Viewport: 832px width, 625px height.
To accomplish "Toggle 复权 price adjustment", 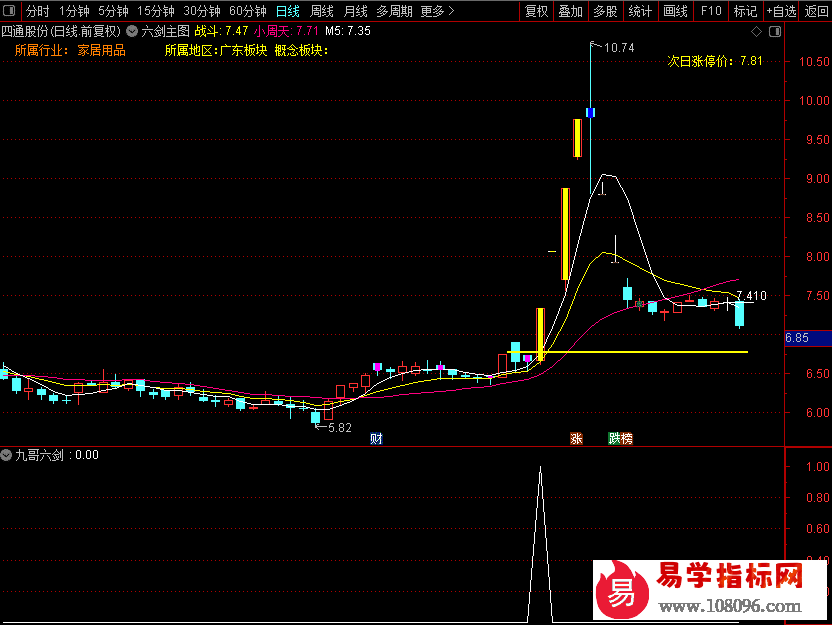I will click(x=537, y=12).
